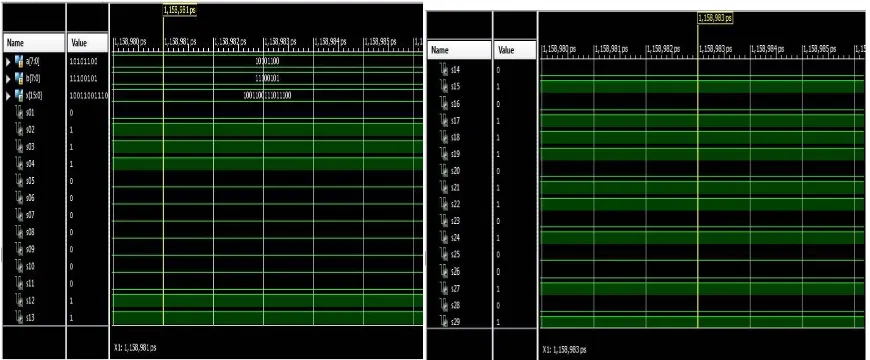Image resolution: width=870 pixels, height=360 pixels.
Task: Click the signal icon for s02
Action: pyautogui.click(x=20, y=130)
